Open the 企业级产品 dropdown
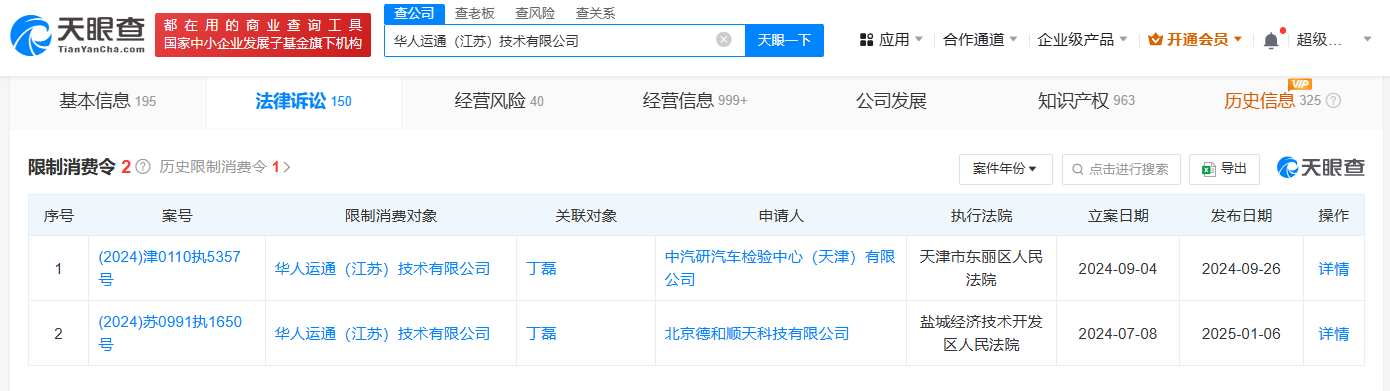1390x391 pixels. point(1083,40)
